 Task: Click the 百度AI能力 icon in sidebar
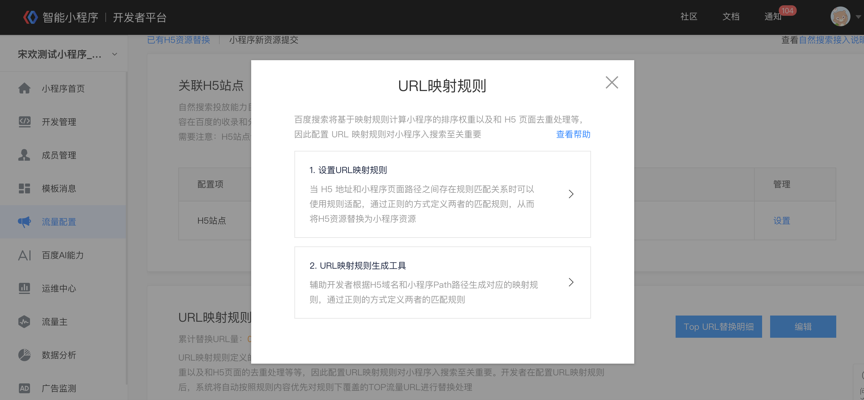coord(24,255)
